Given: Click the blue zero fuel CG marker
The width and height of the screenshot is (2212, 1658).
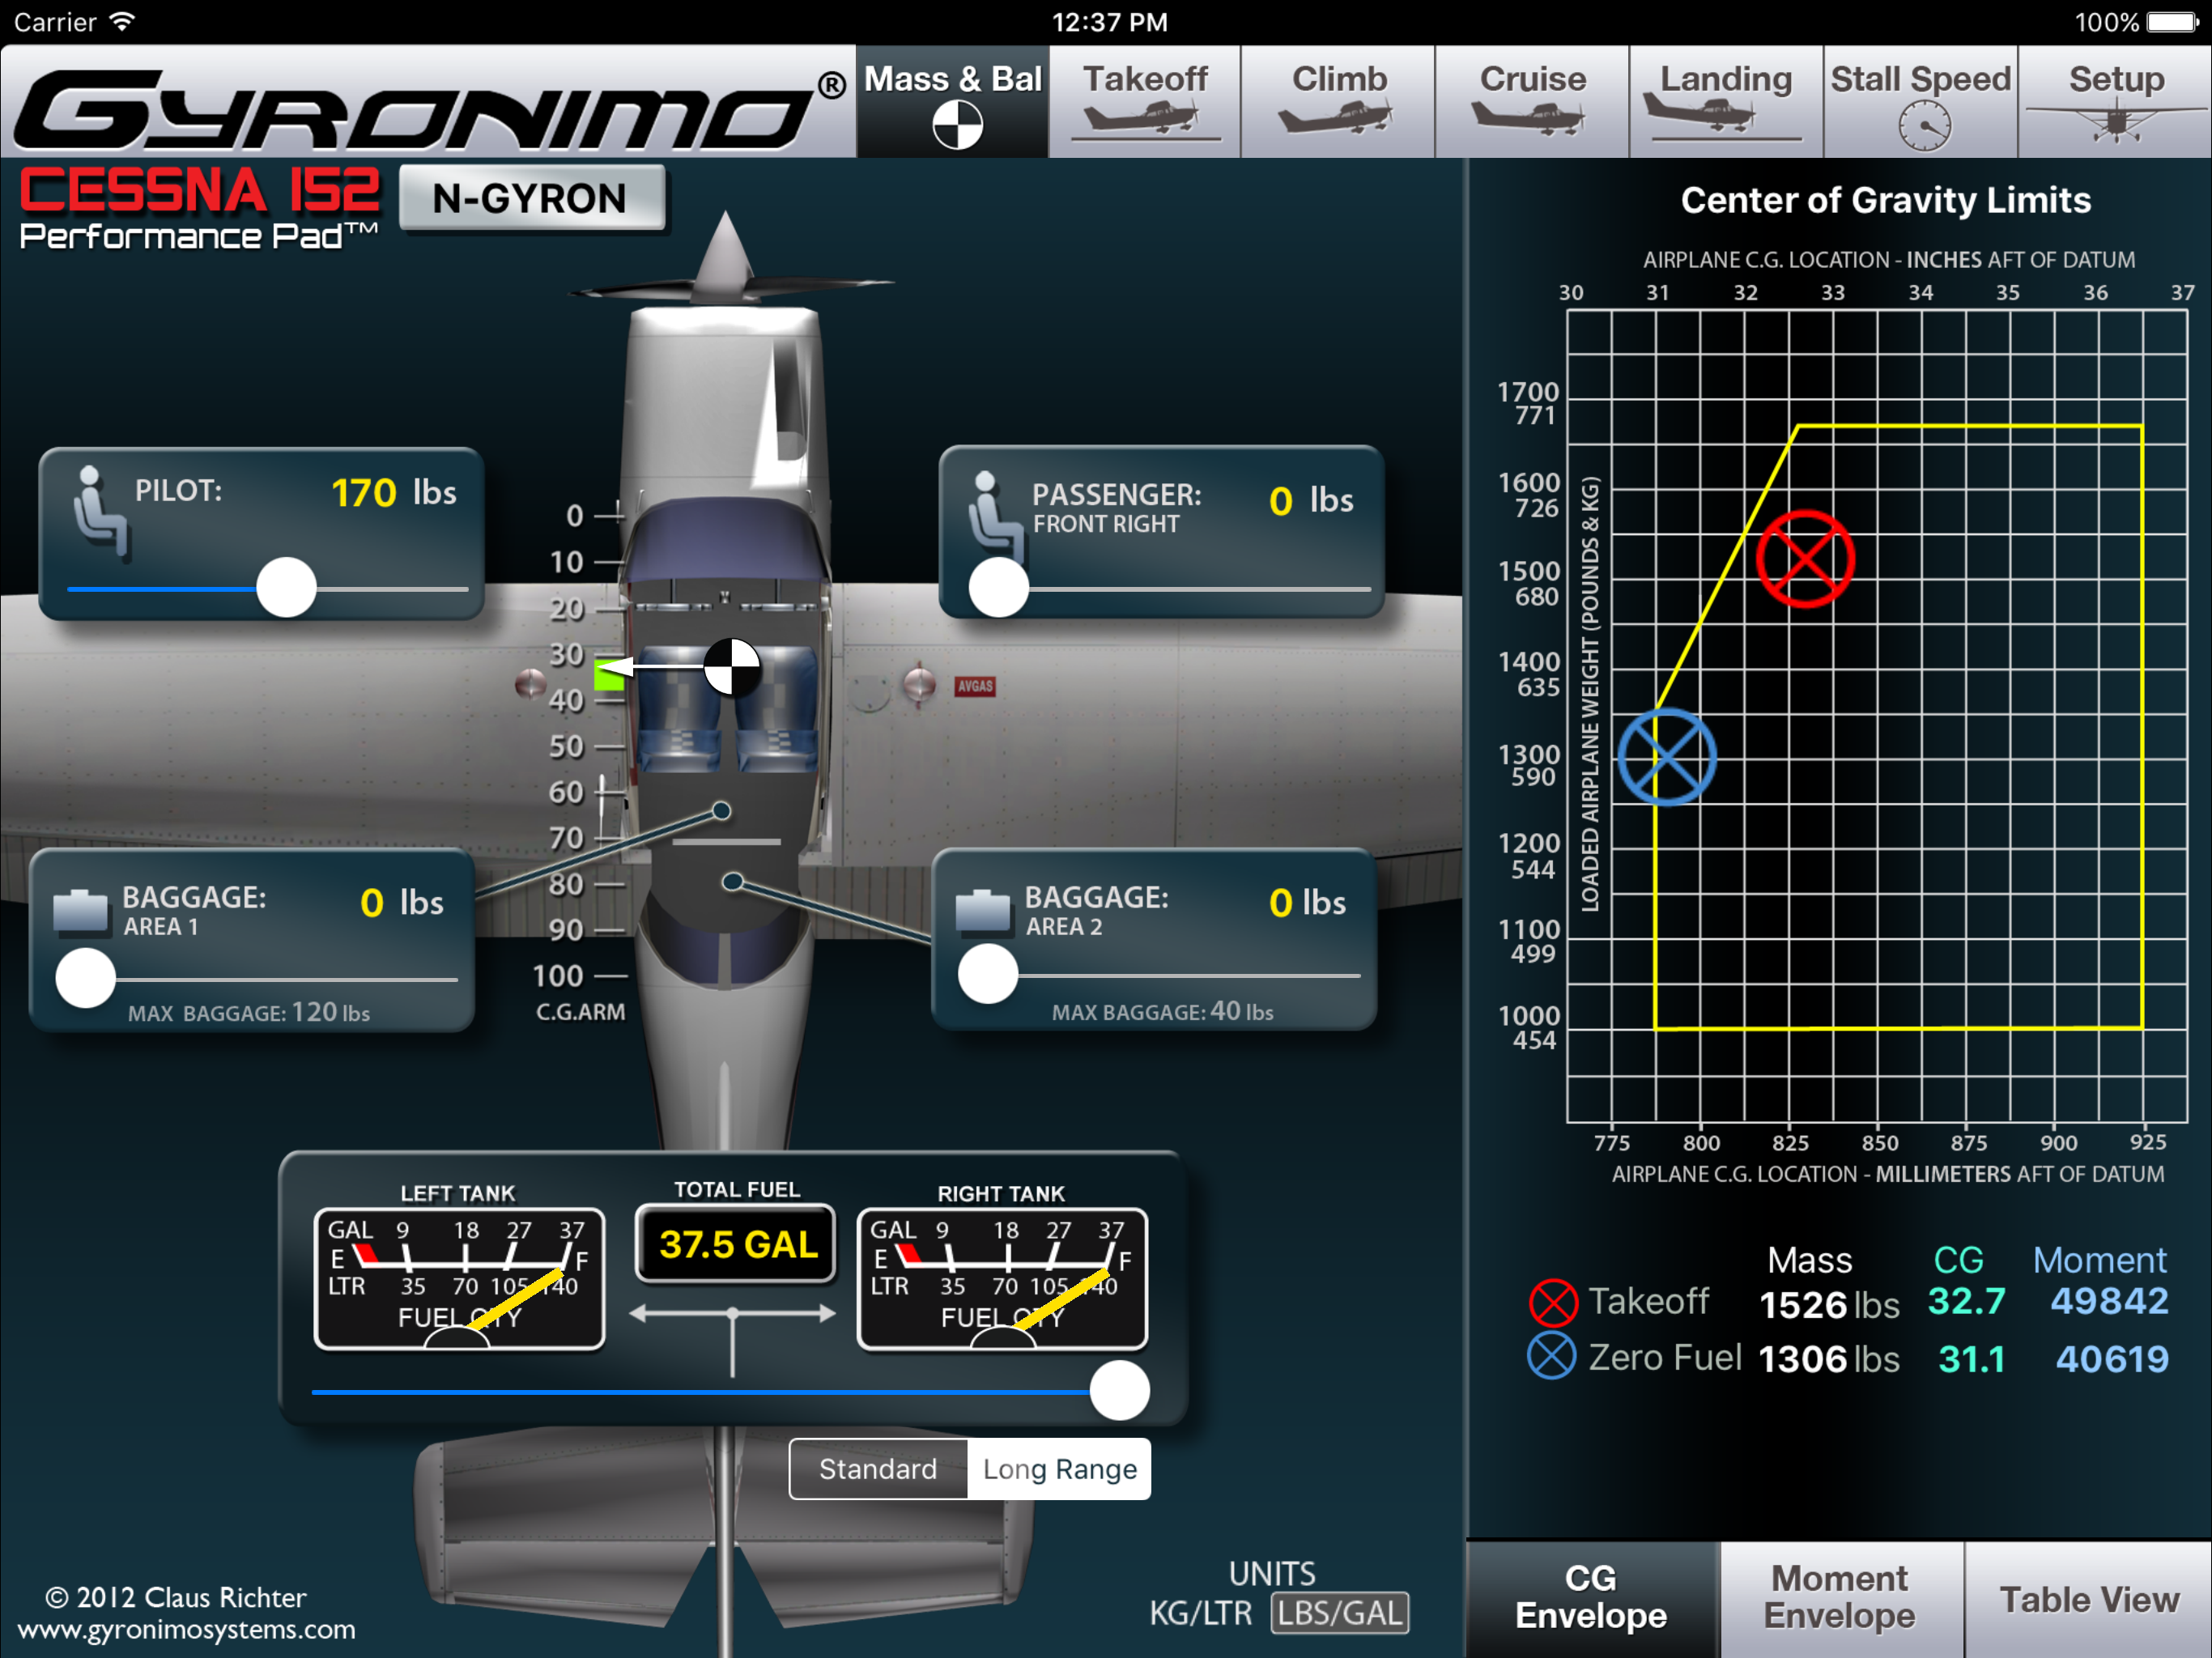Looking at the screenshot, I should coord(1667,757).
